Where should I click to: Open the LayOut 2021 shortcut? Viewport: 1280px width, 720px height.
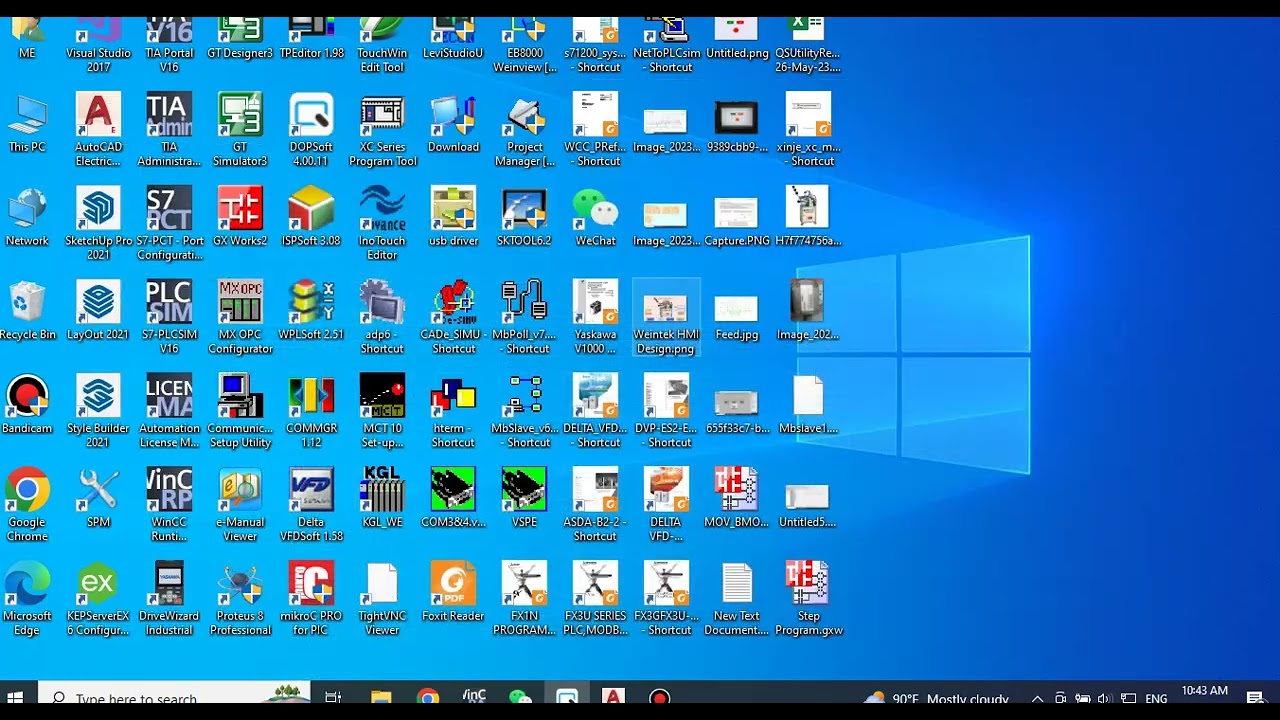point(98,311)
